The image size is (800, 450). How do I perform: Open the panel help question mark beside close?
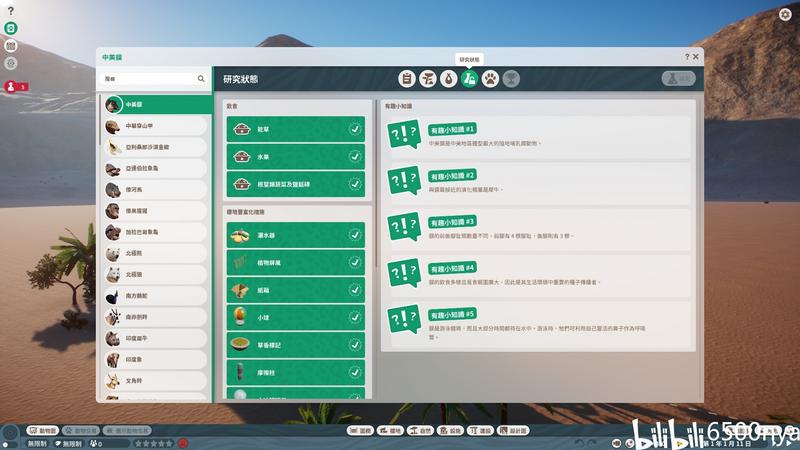(687, 57)
